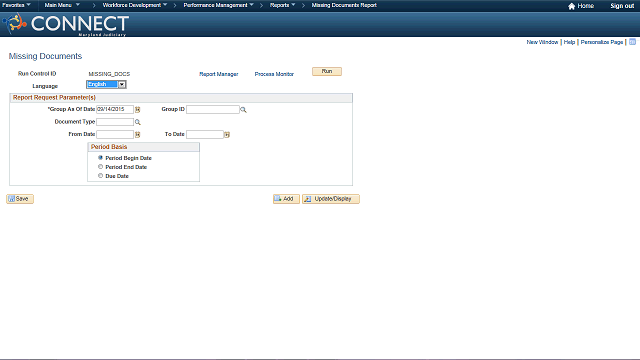The width and height of the screenshot is (640, 360).
Task: Click Personalize Page link
Action: [602, 42]
